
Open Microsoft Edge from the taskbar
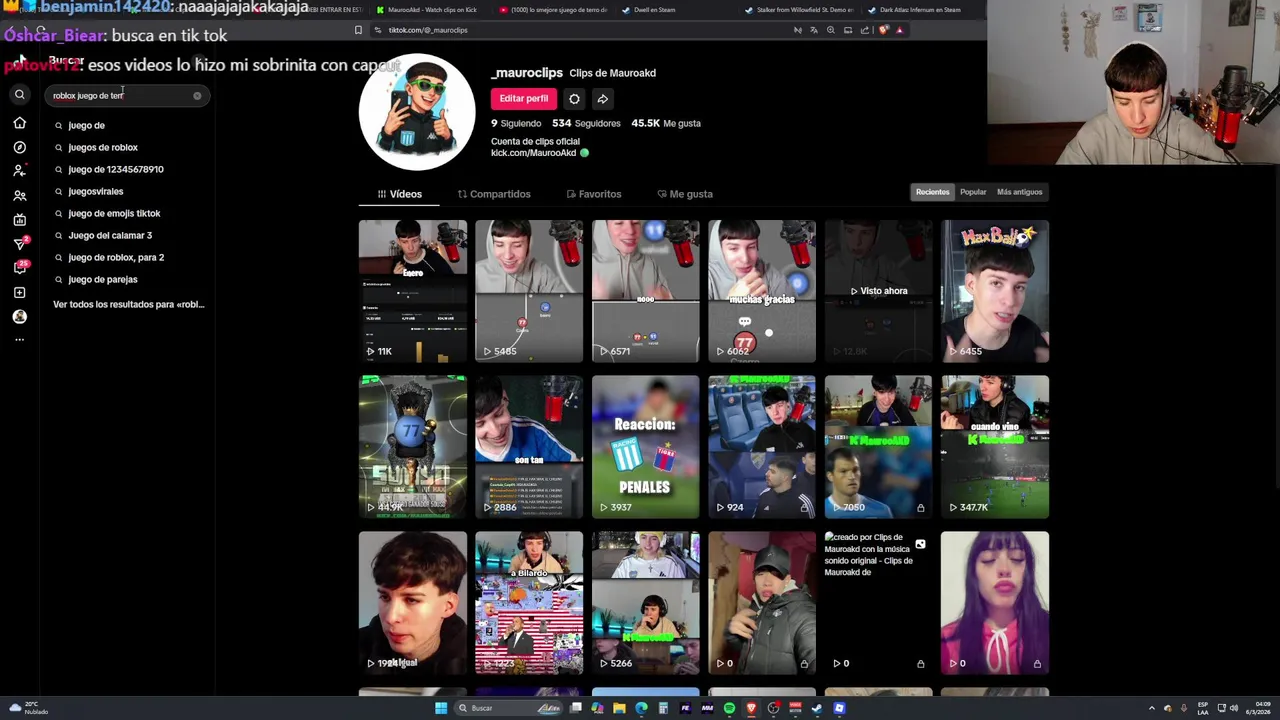point(641,708)
